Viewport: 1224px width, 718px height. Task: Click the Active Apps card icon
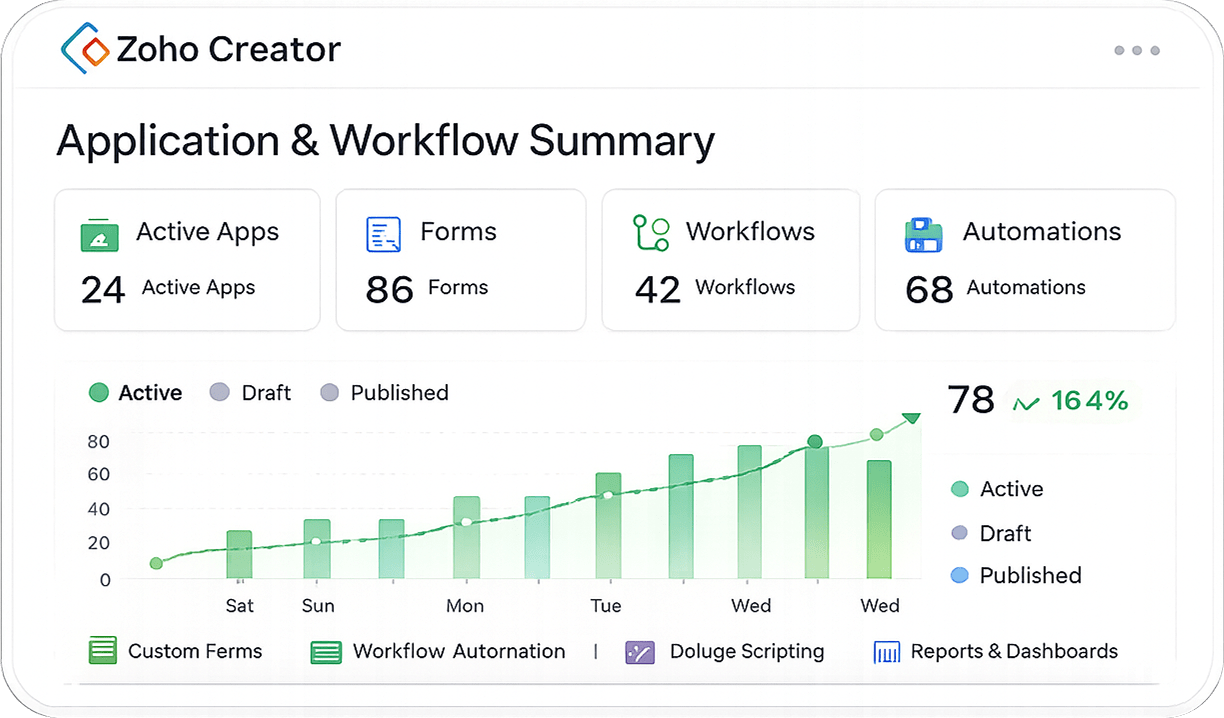click(99, 235)
